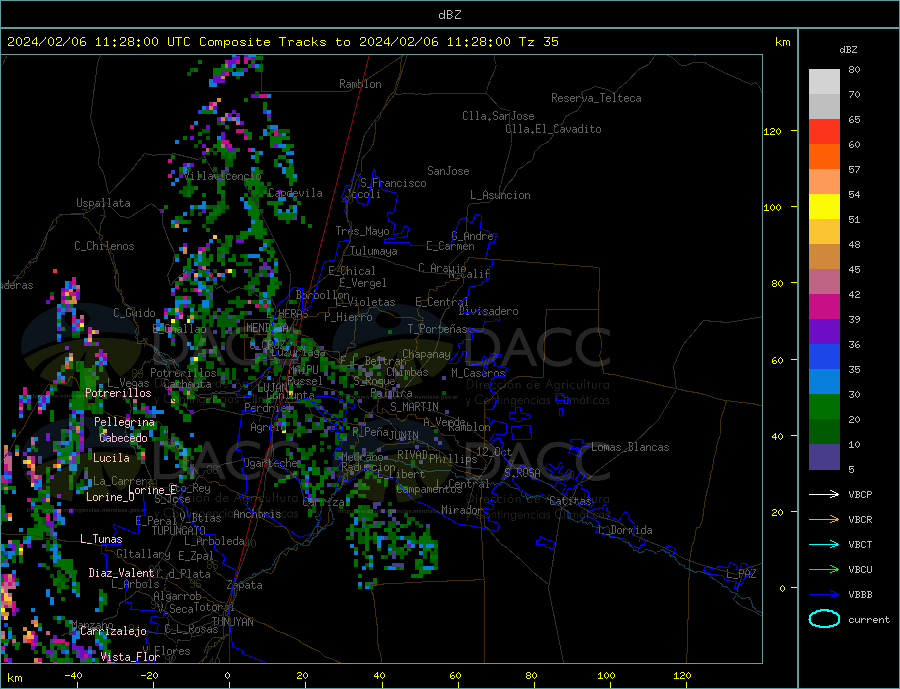
Task: Click the Capdevila map label
Action: [x=295, y=193]
